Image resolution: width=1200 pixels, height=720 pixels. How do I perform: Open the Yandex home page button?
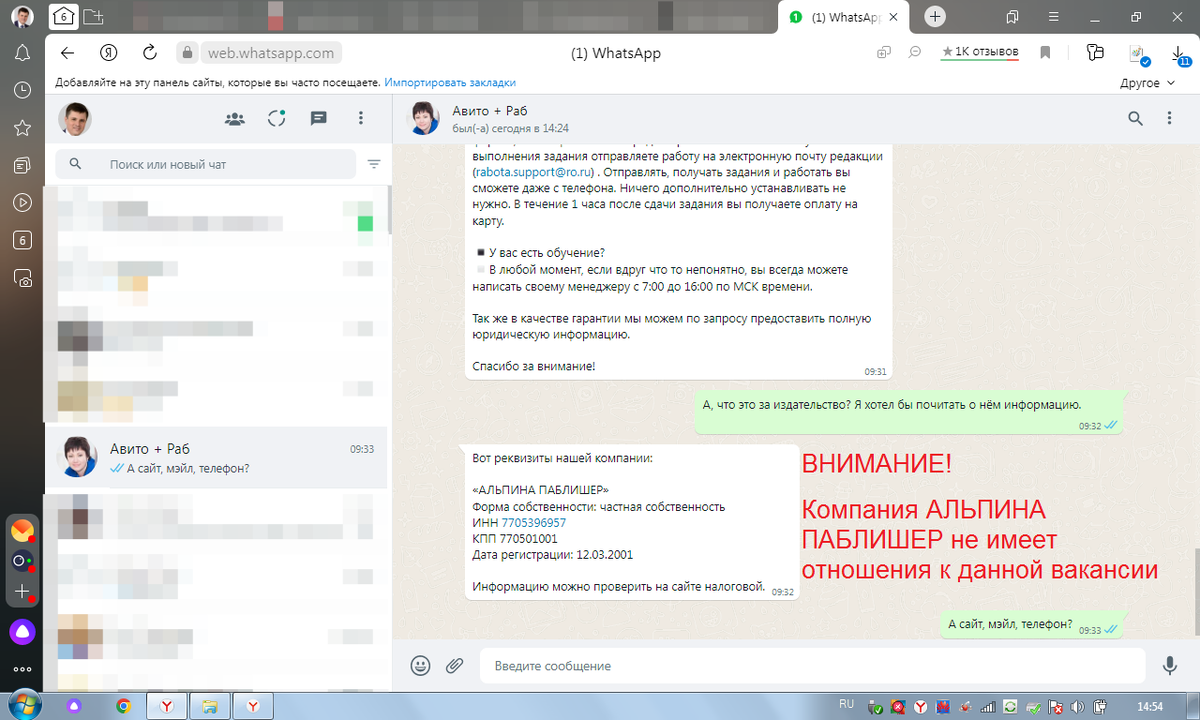point(108,53)
